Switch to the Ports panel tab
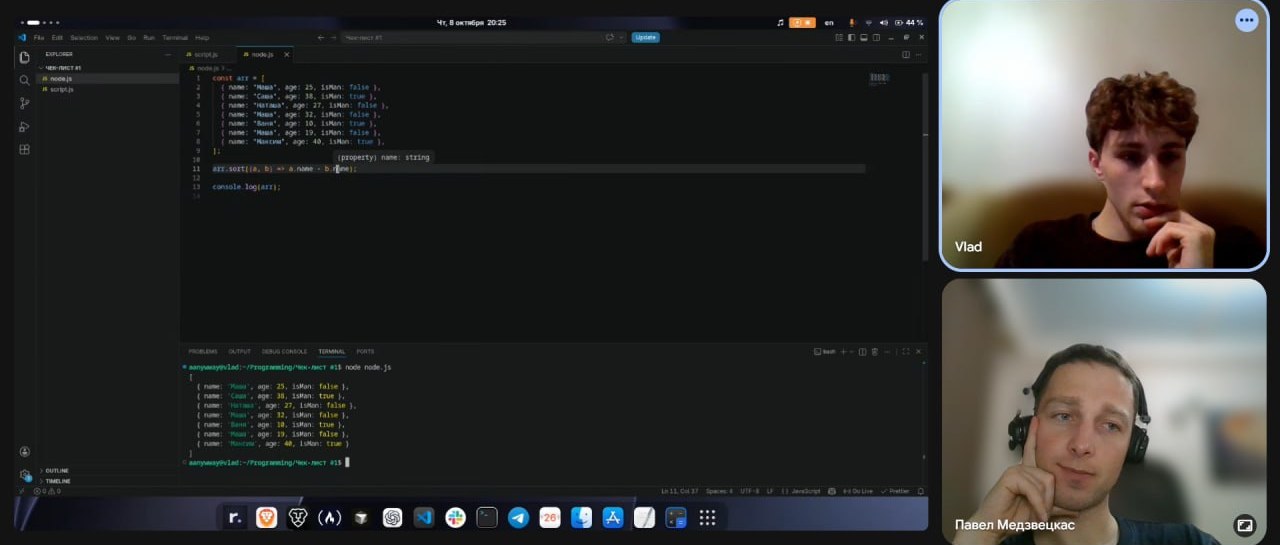 365,351
